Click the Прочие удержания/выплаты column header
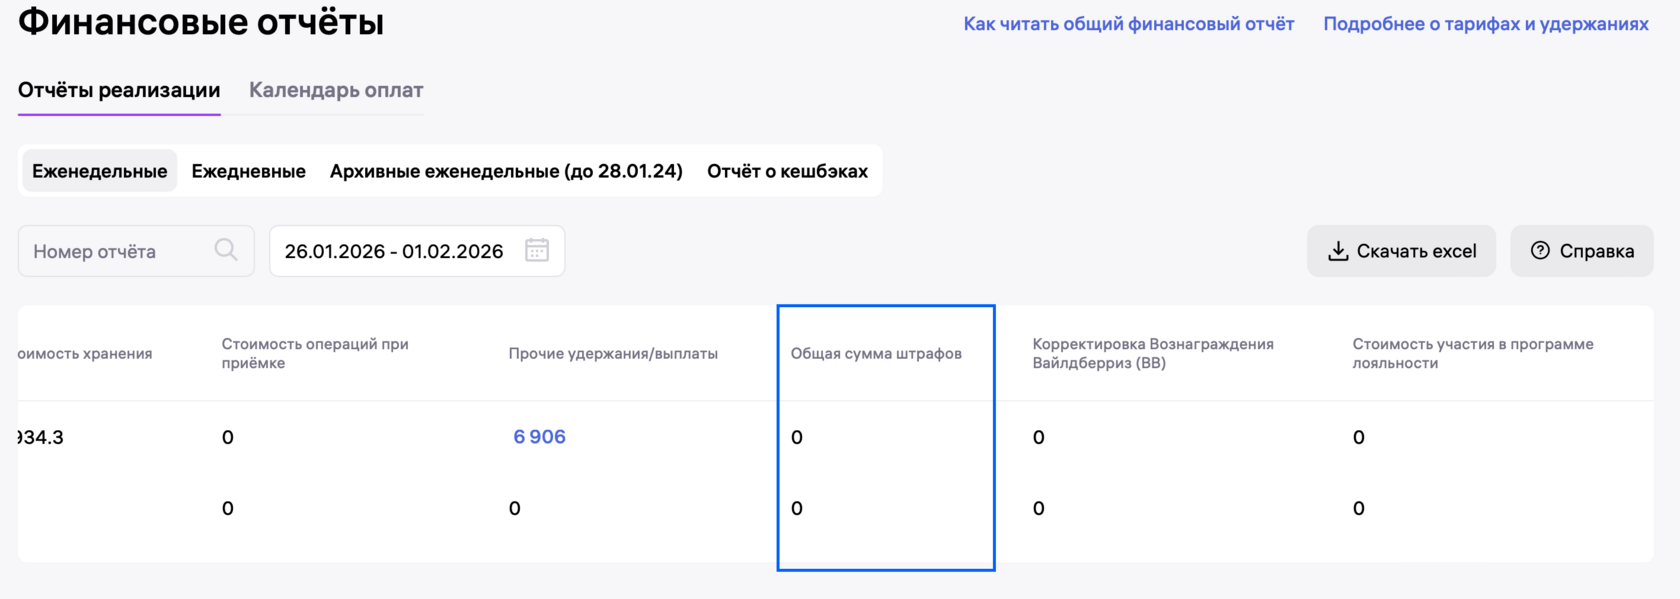This screenshot has height=599, width=1680. pyautogui.click(x=613, y=353)
